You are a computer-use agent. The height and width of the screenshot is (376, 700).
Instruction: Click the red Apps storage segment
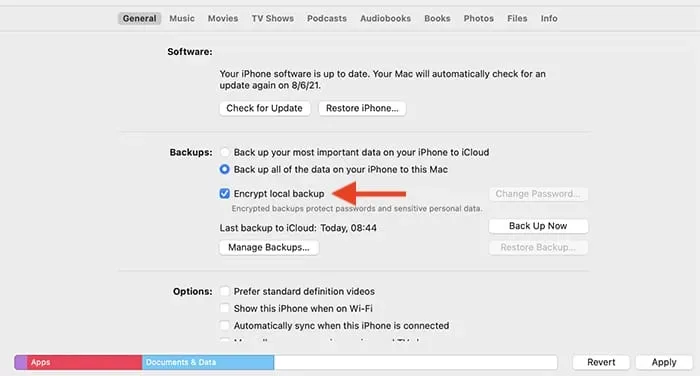point(84,362)
